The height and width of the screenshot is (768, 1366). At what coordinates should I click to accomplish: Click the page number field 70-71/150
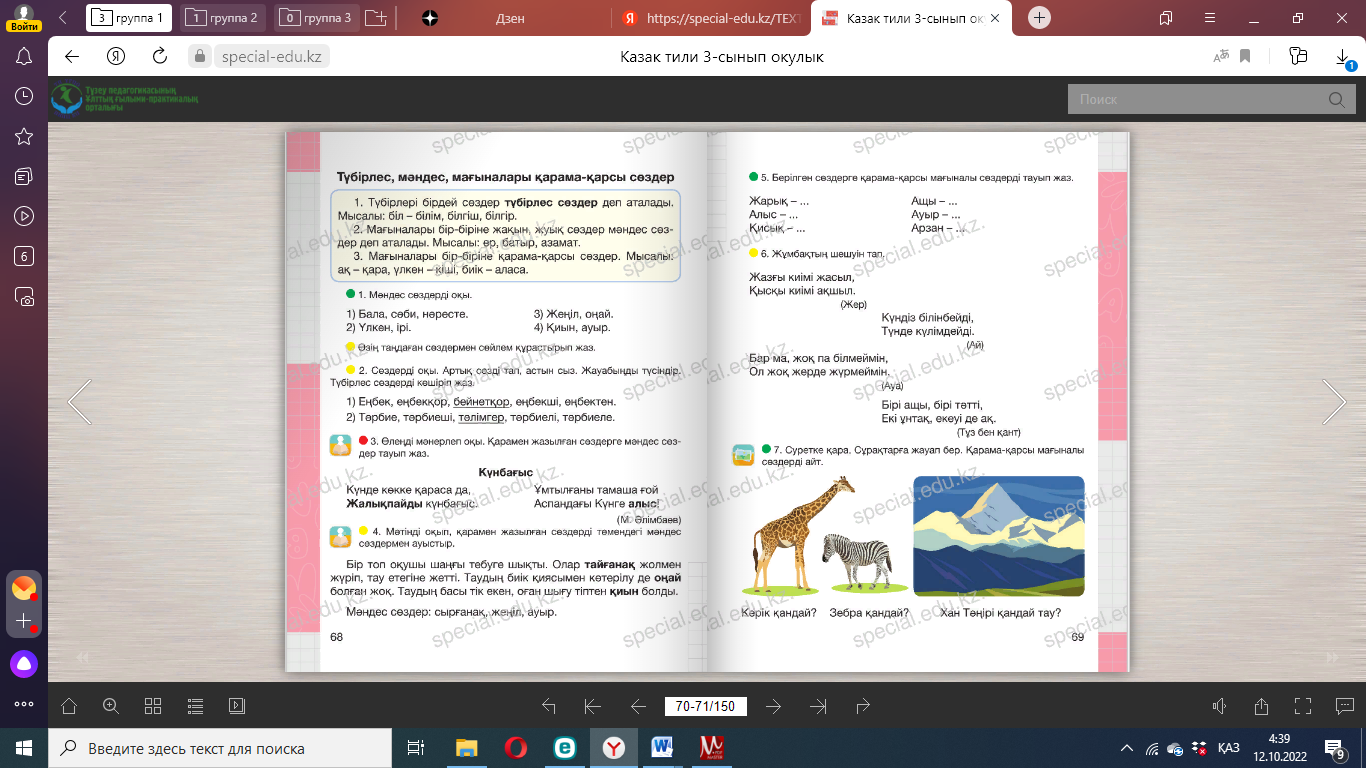tap(705, 706)
